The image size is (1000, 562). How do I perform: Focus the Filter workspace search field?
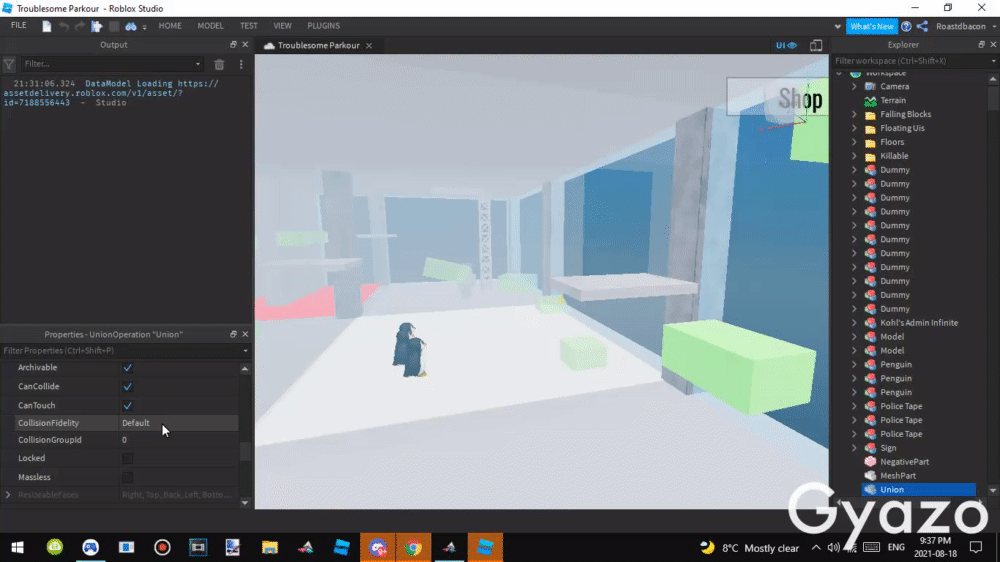(x=912, y=61)
